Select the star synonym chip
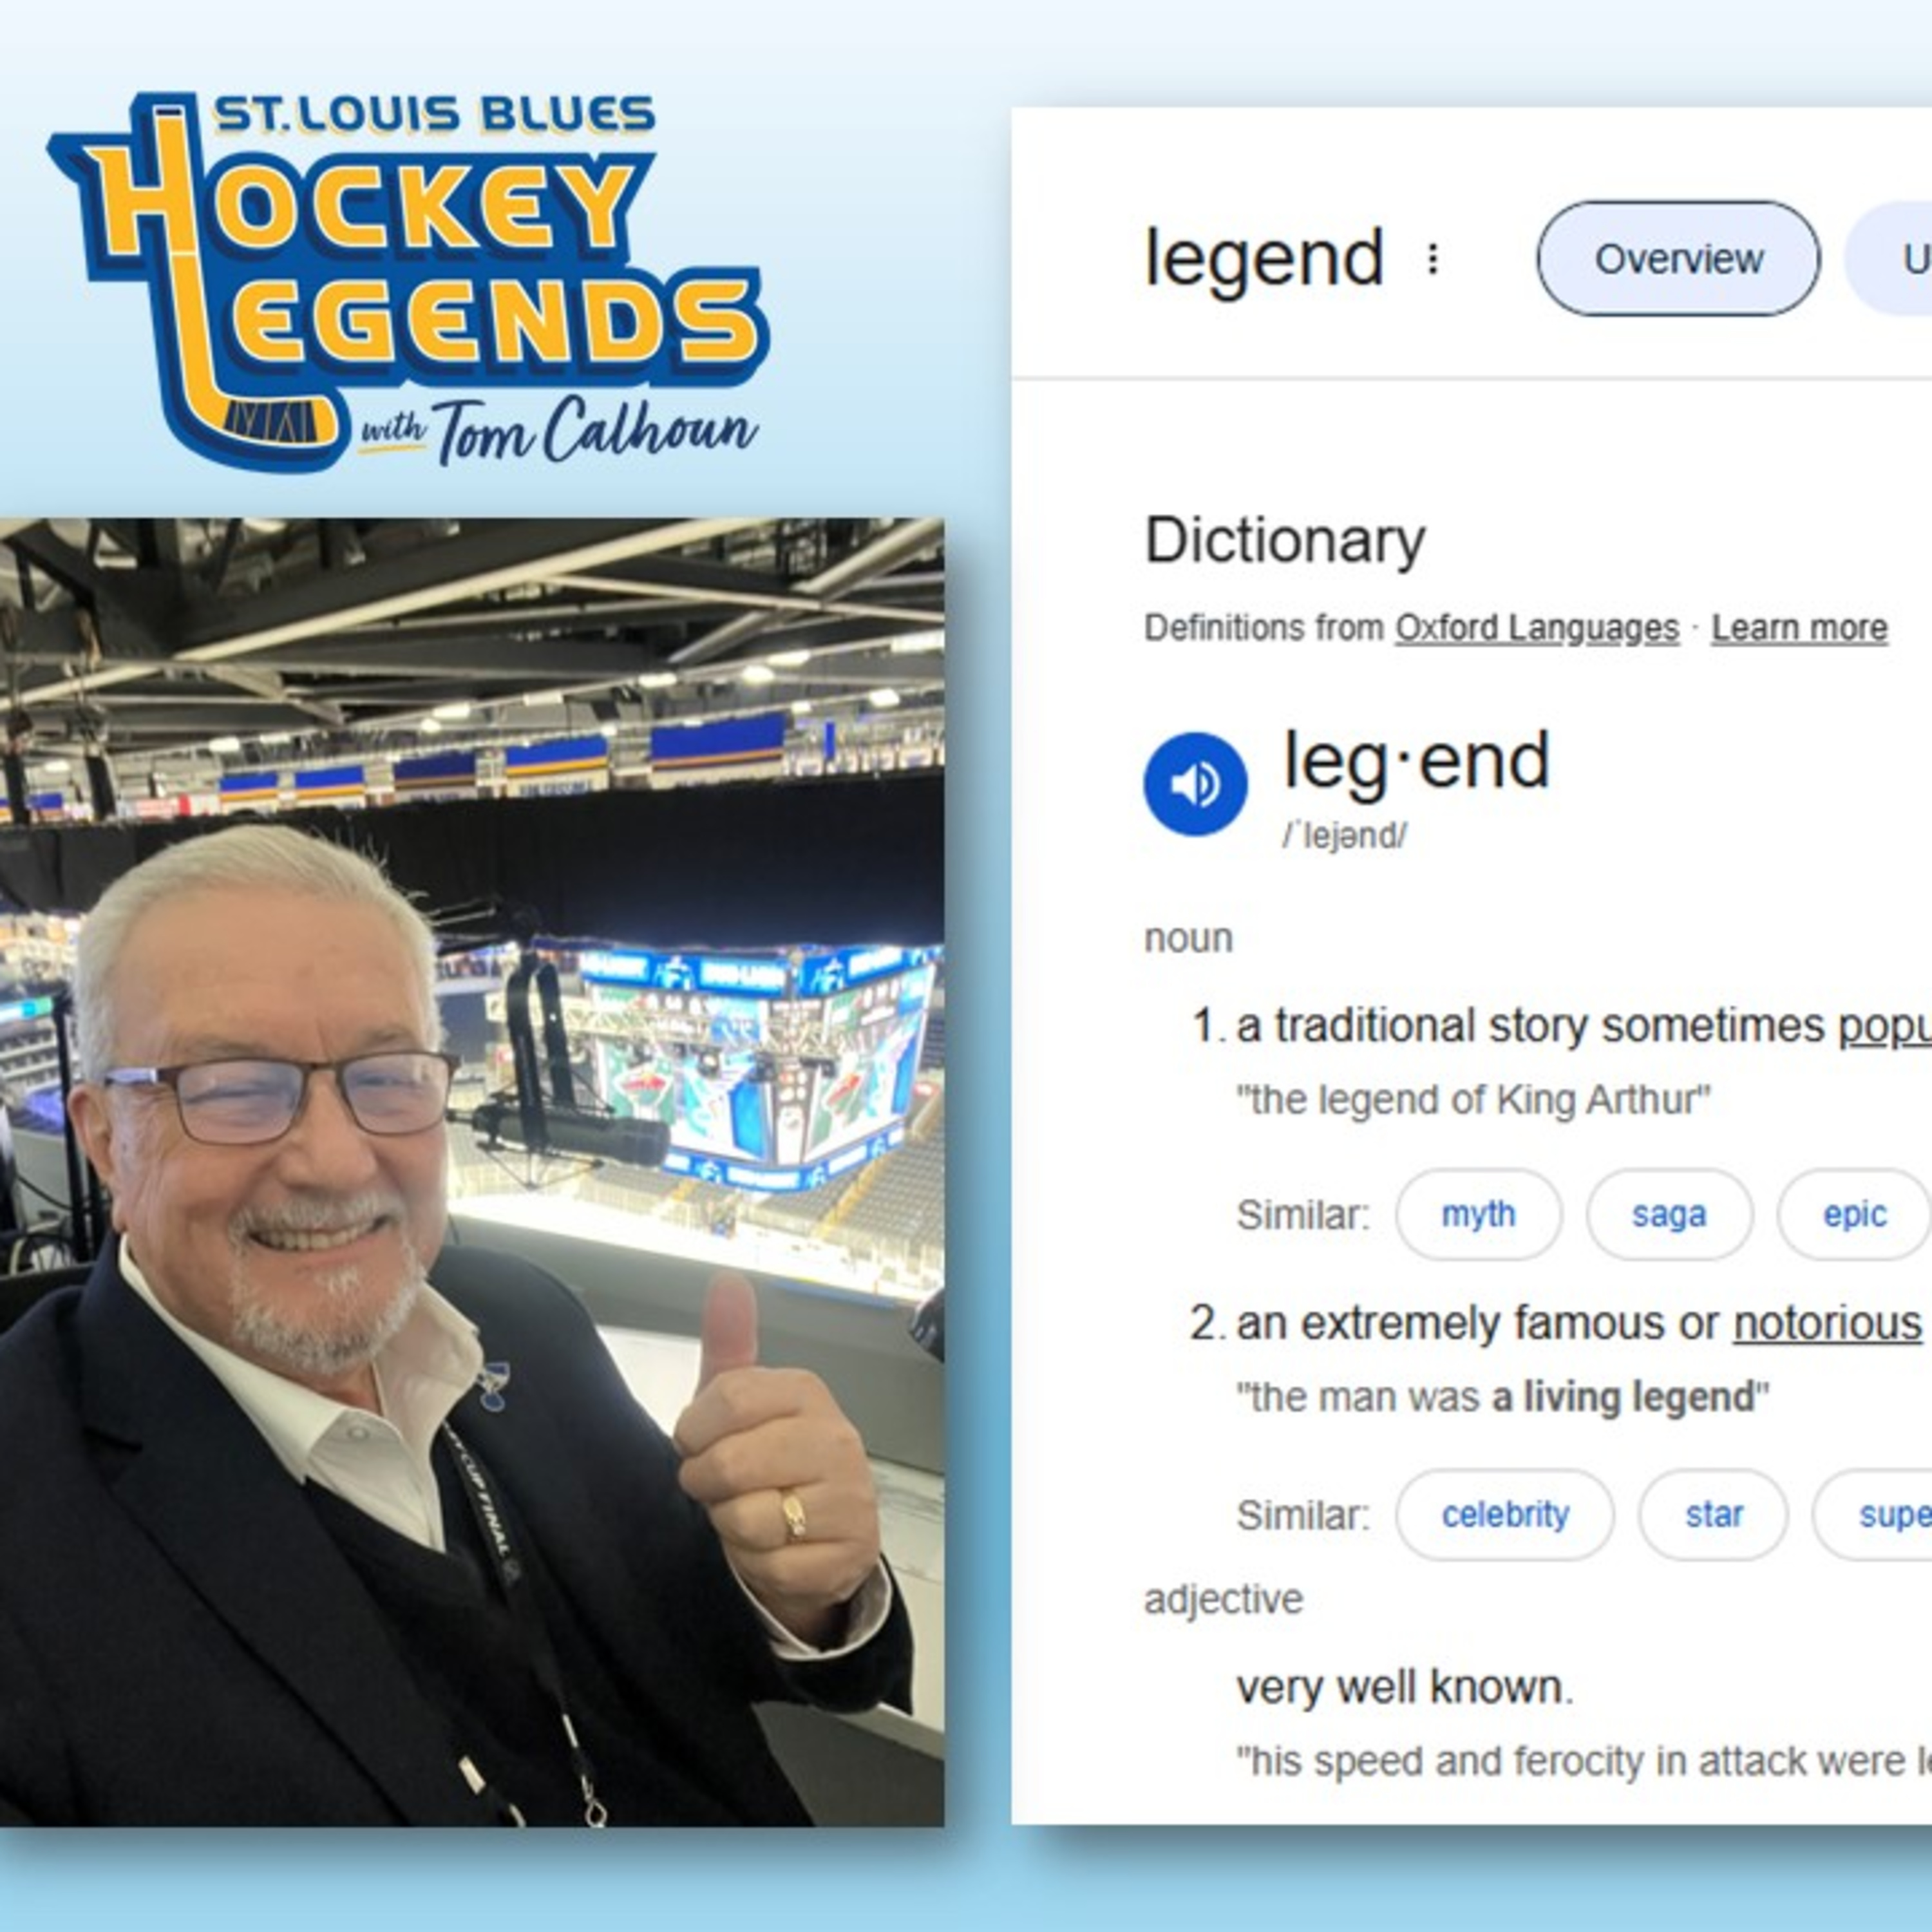 tap(1713, 1514)
